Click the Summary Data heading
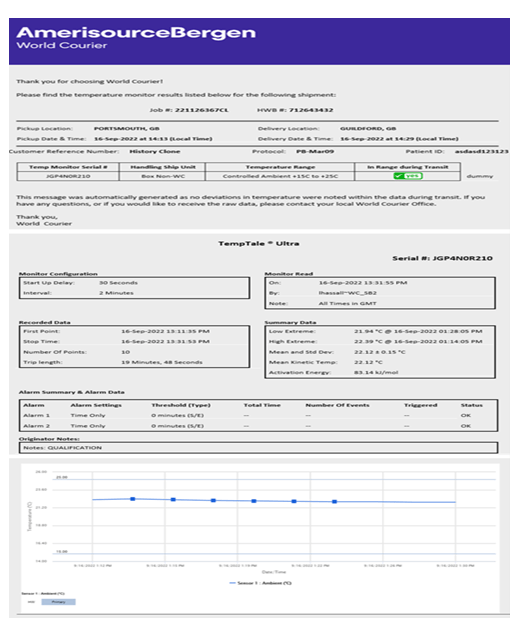 click(290, 322)
